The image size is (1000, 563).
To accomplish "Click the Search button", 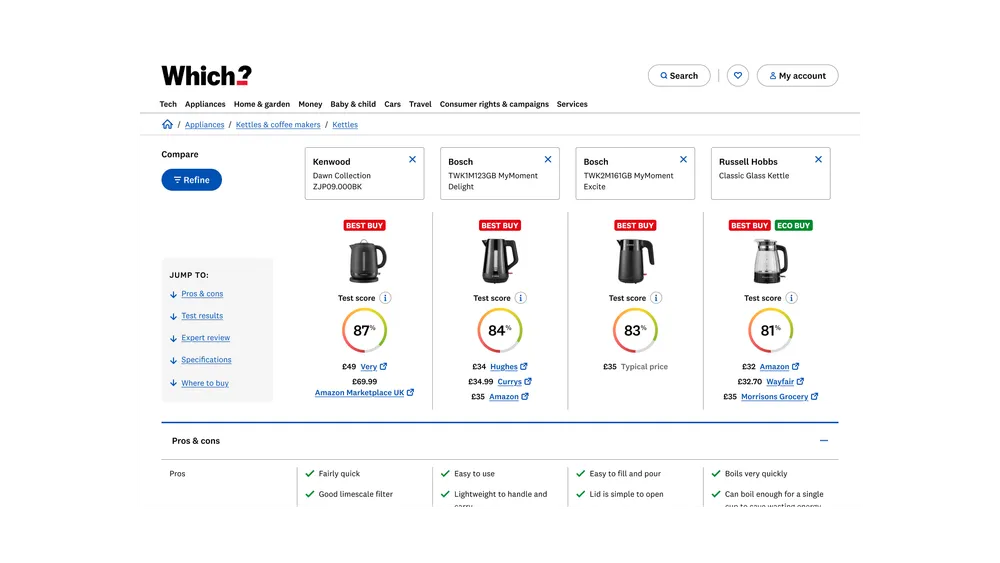I will (x=679, y=76).
